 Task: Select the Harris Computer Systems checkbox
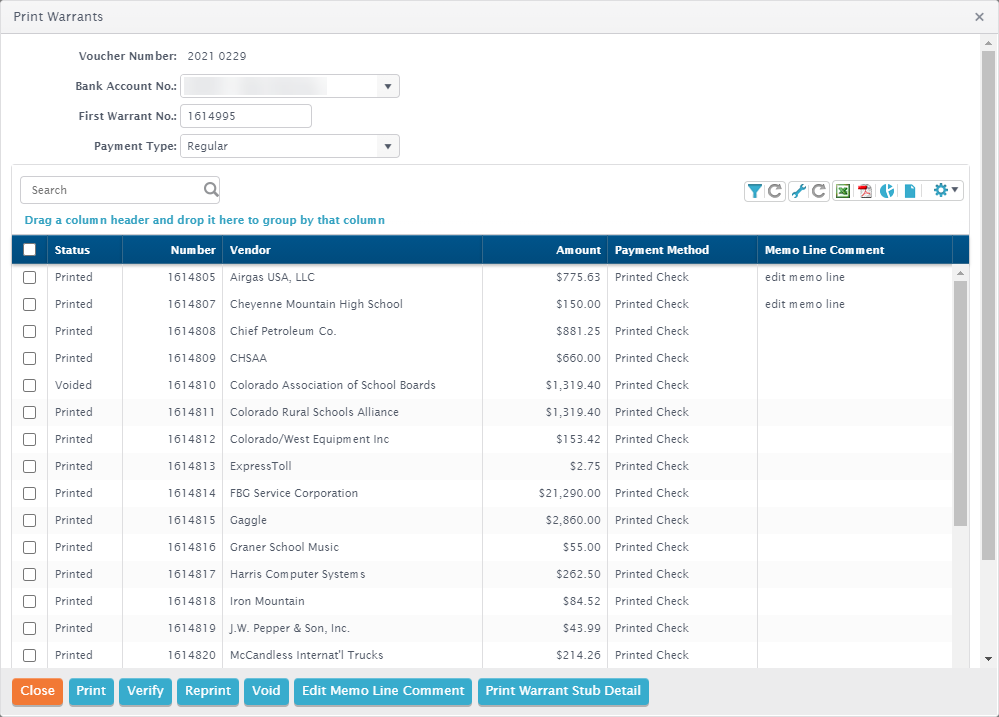(x=29, y=574)
